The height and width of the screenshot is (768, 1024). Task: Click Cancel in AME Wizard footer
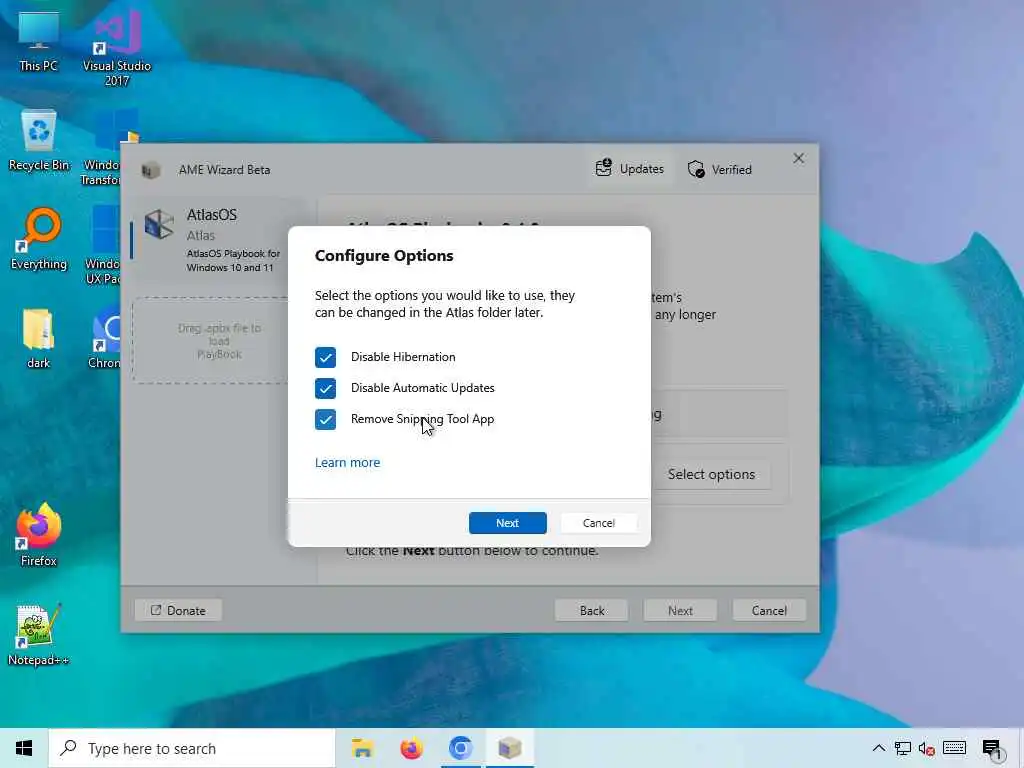point(769,611)
